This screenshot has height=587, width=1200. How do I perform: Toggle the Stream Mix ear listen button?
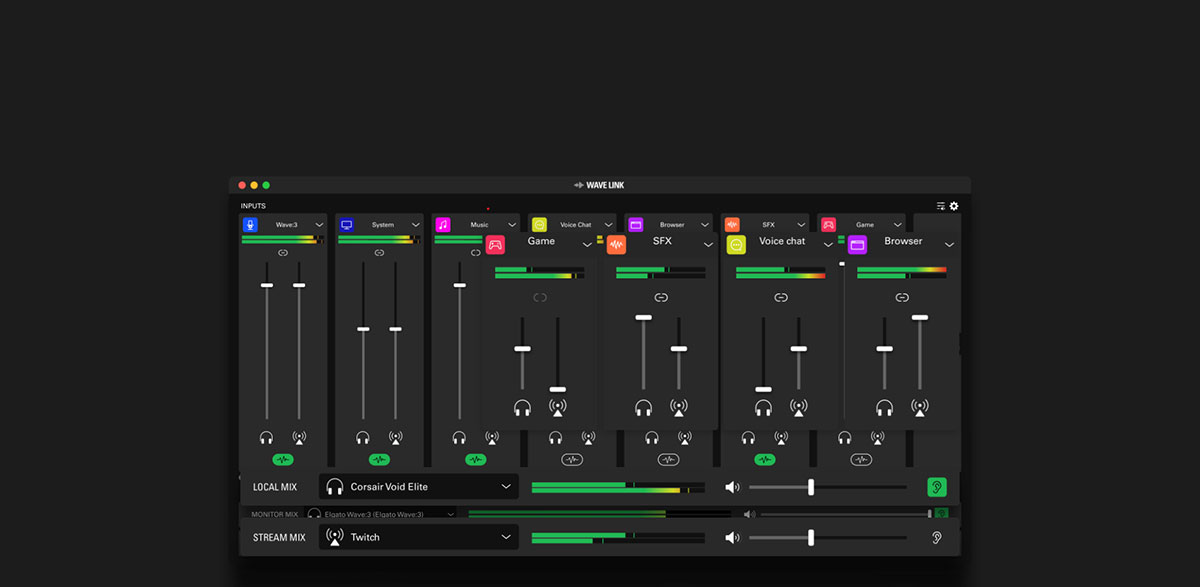937,537
